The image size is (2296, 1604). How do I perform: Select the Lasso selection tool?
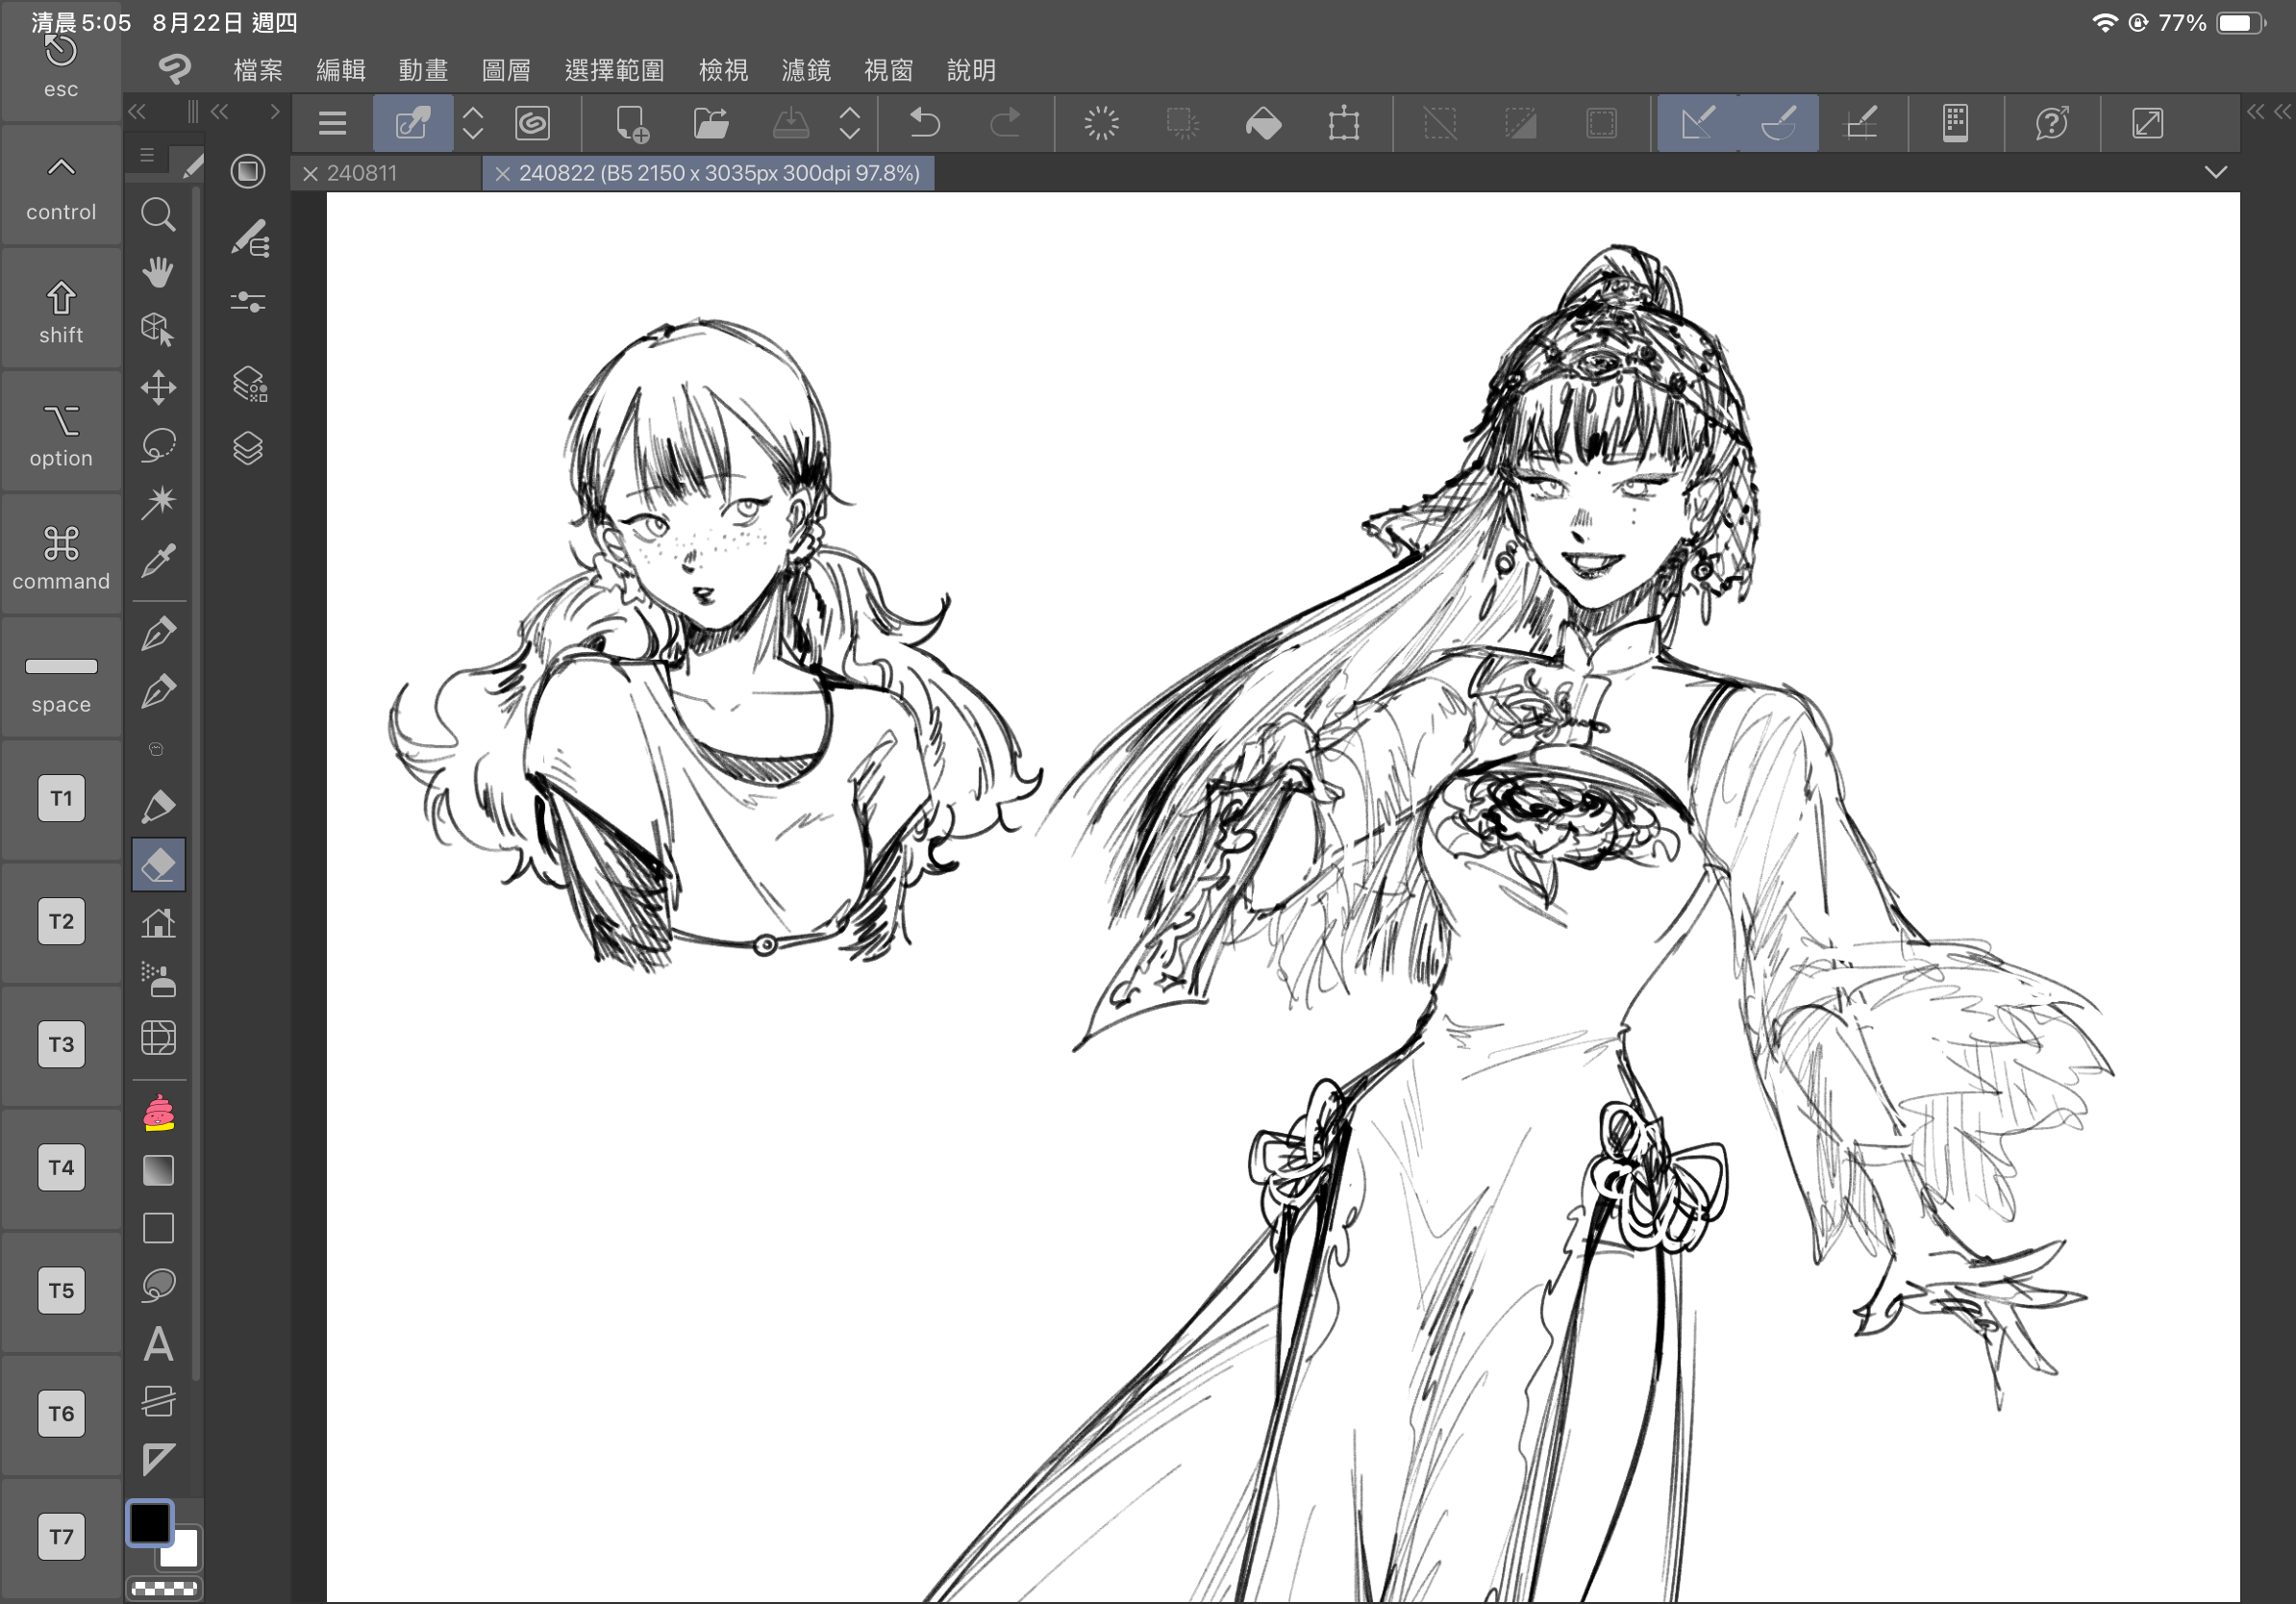coord(158,445)
